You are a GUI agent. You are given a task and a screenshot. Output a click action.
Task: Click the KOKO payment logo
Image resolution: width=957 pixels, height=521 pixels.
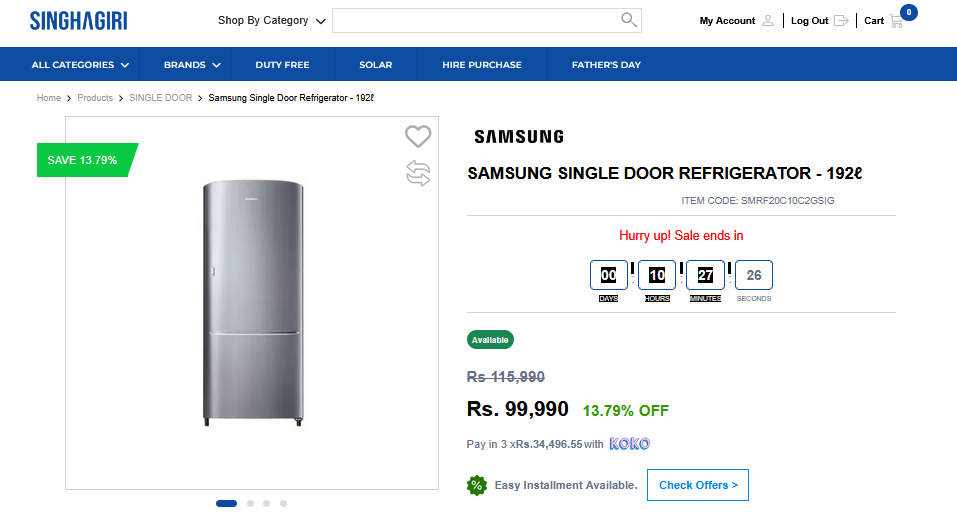click(630, 444)
